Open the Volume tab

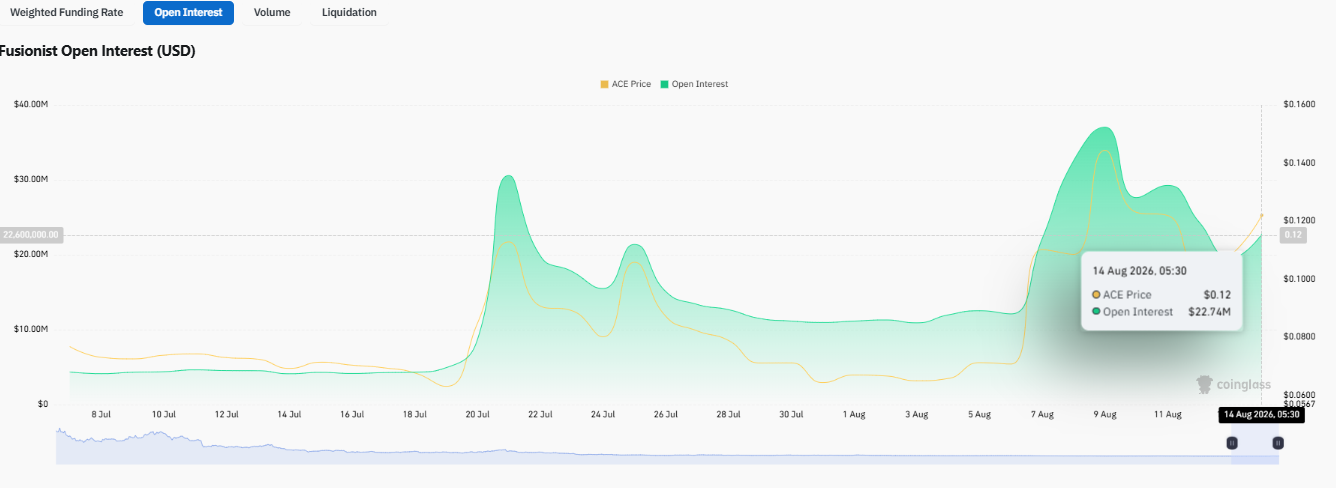pyautogui.click(x=272, y=13)
